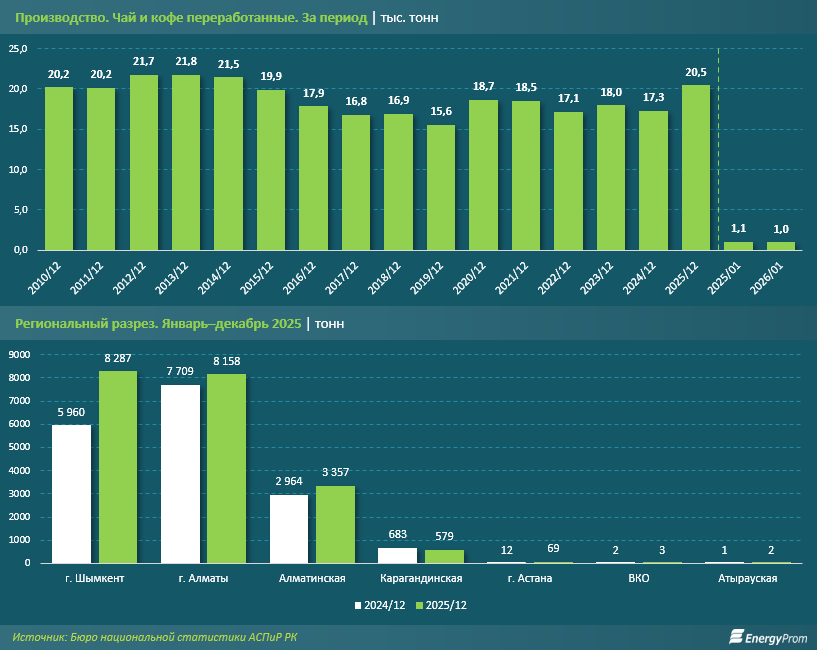Click the green 2025/12 legend swatch
The width and height of the screenshot is (817, 650).
[x=418, y=605]
